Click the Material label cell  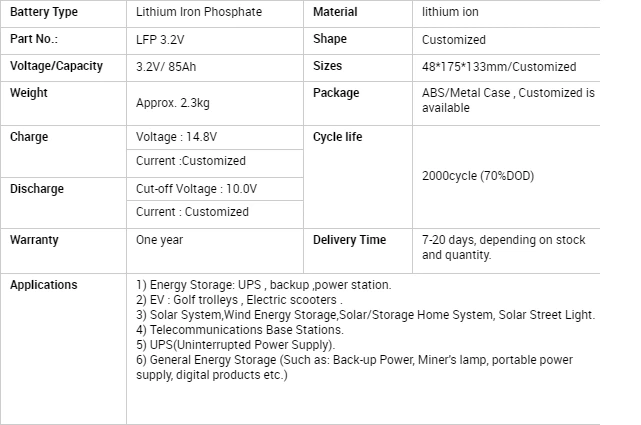(x=335, y=13)
